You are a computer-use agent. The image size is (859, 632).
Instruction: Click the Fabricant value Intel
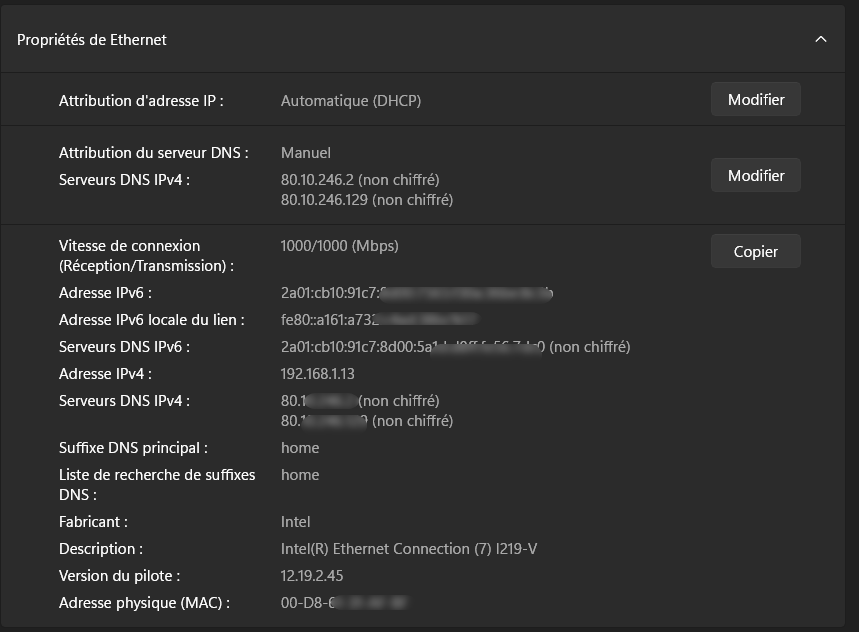coord(296,522)
